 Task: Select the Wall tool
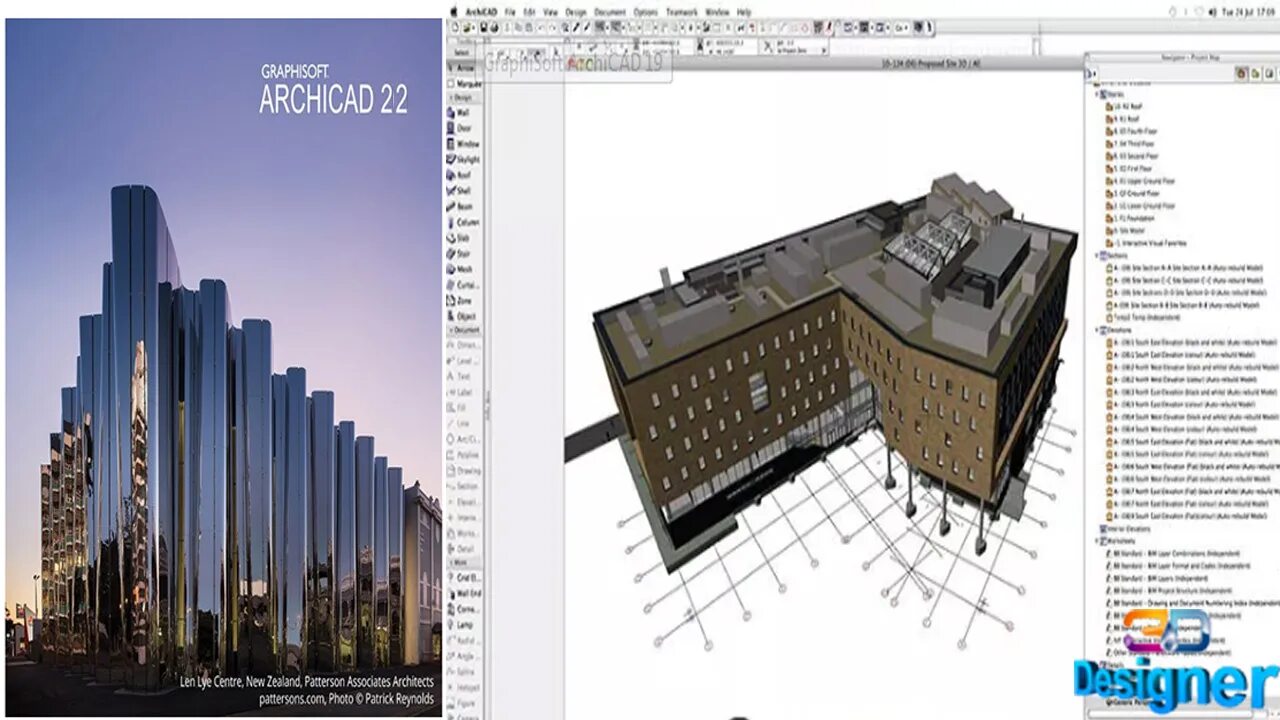pos(465,113)
